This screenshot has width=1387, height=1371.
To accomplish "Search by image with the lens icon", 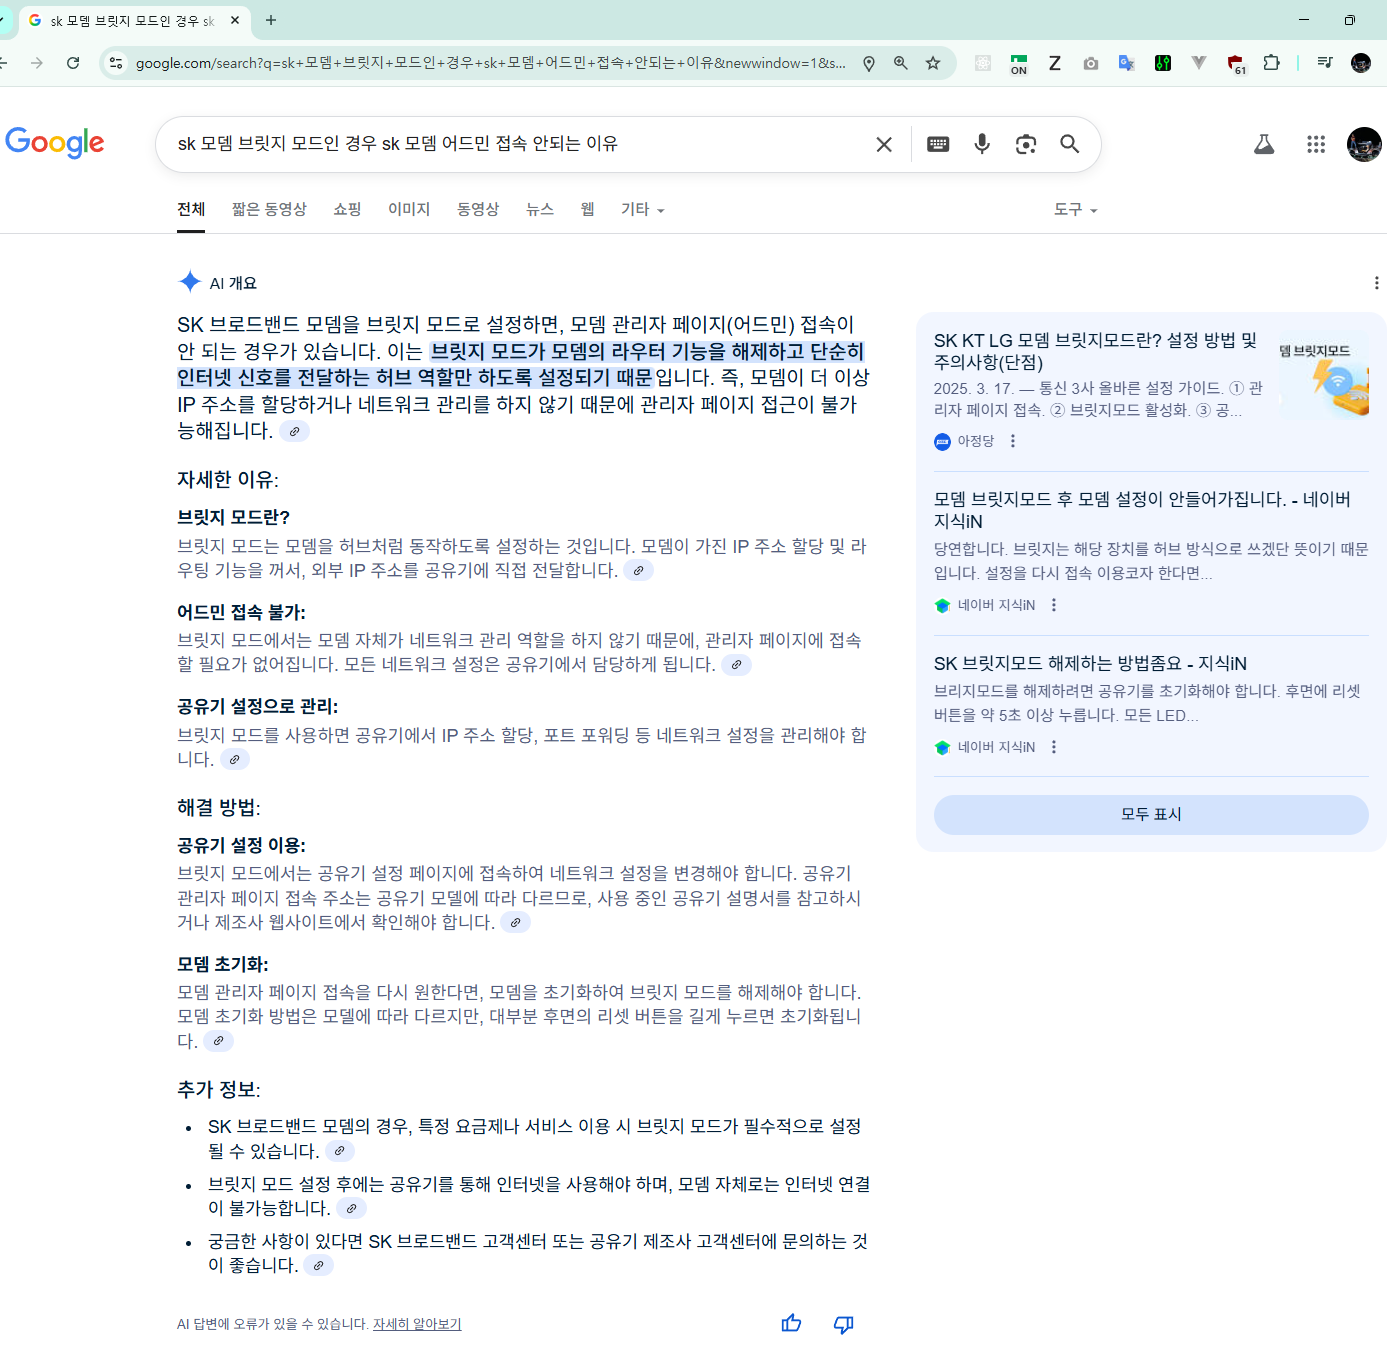I will click(1026, 144).
